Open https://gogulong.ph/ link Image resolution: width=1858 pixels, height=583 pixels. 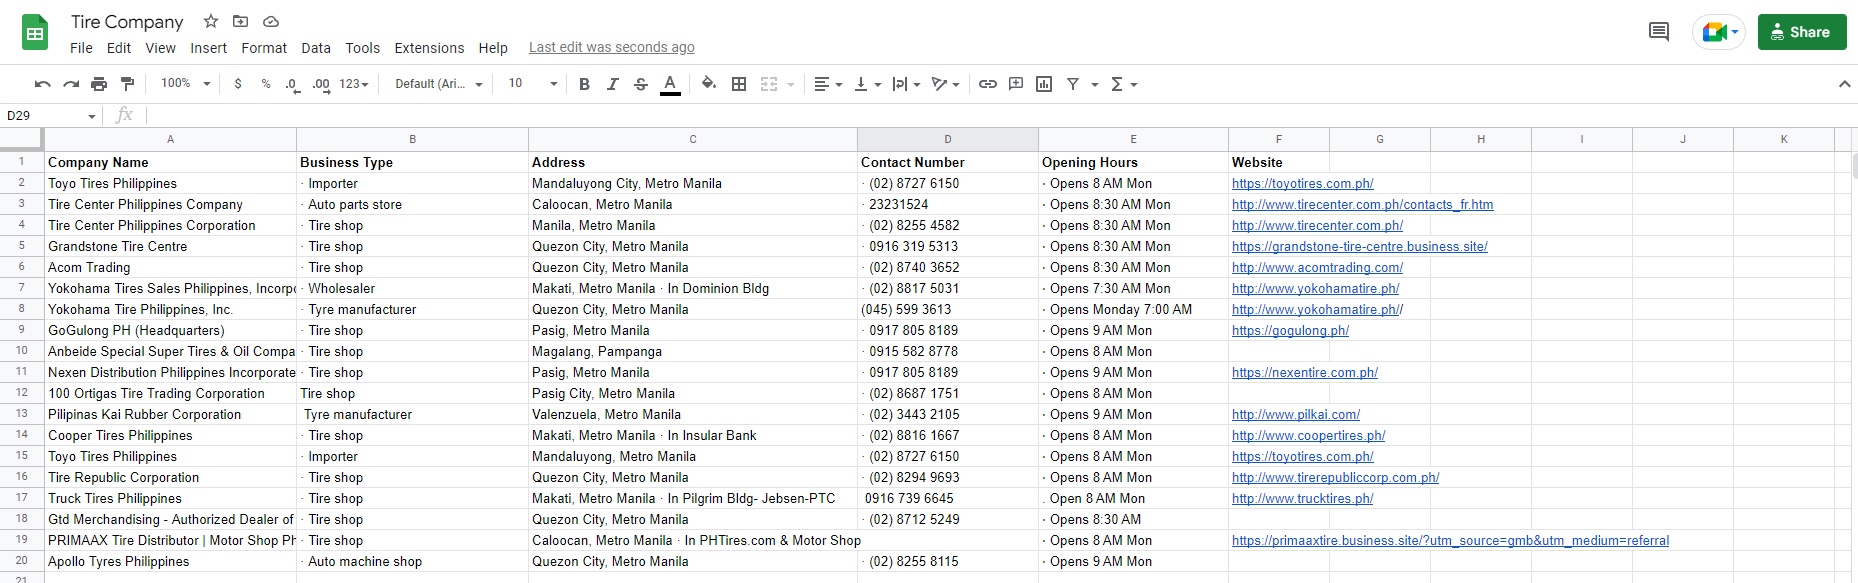click(1290, 331)
